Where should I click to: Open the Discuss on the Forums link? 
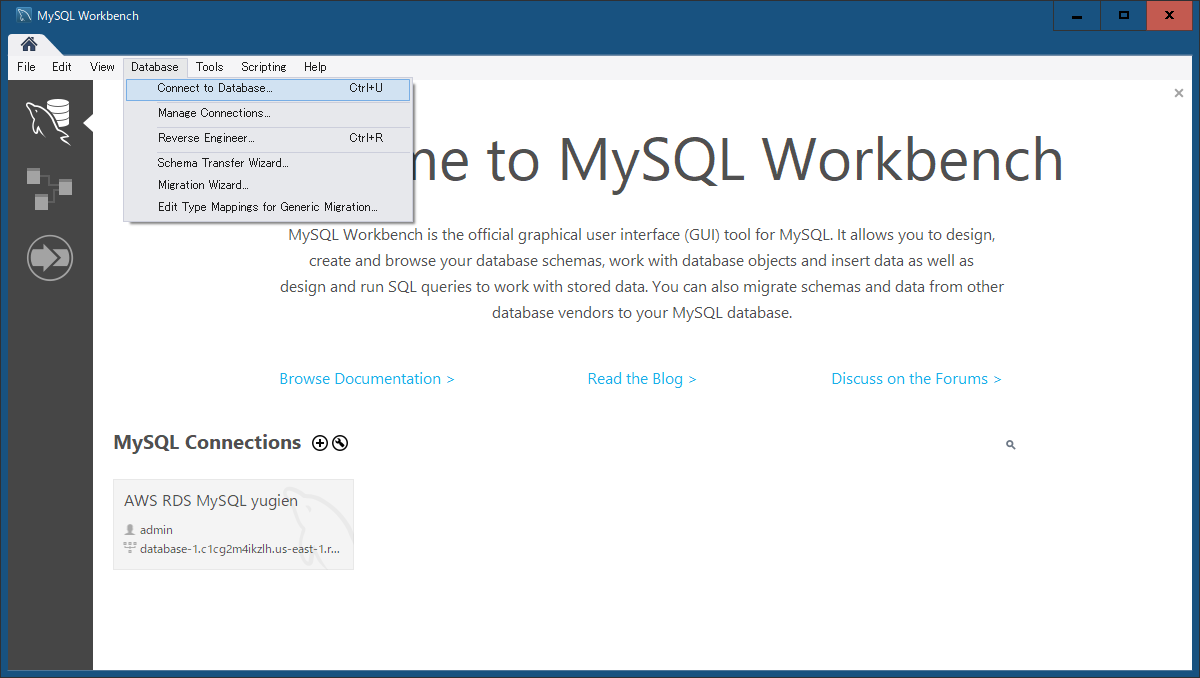click(916, 379)
